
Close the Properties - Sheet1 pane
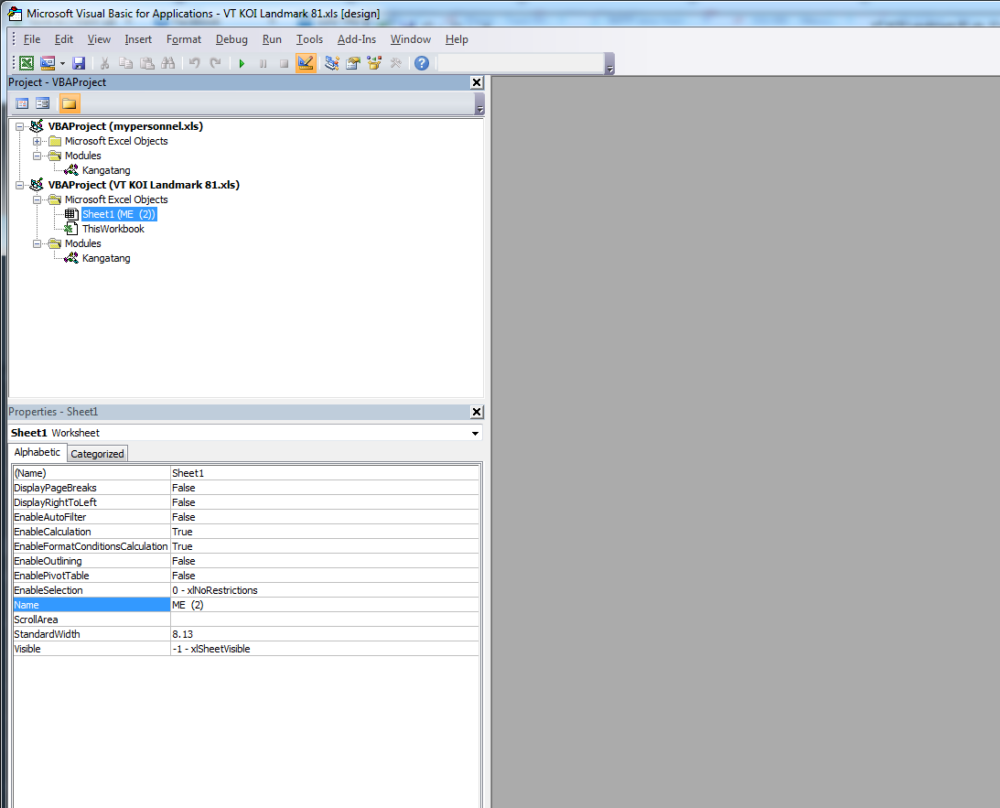click(x=476, y=412)
